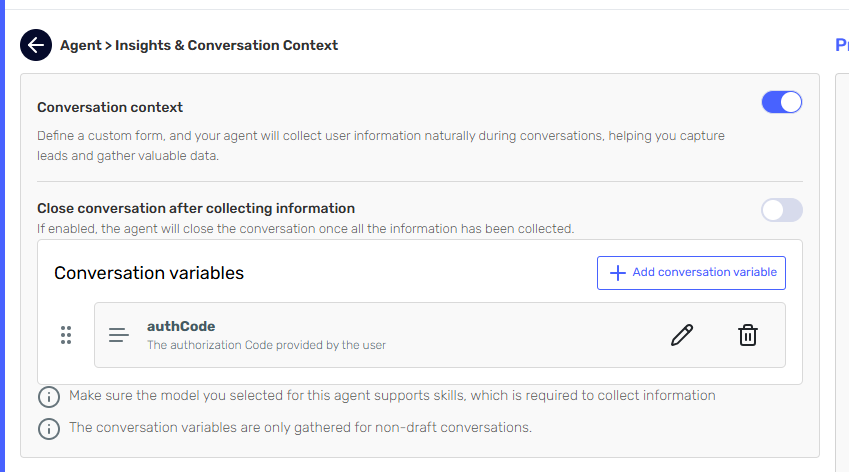The height and width of the screenshot is (472, 849).
Task: Disable the Conversation context toggle
Action: pyautogui.click(x=781, y=102)
